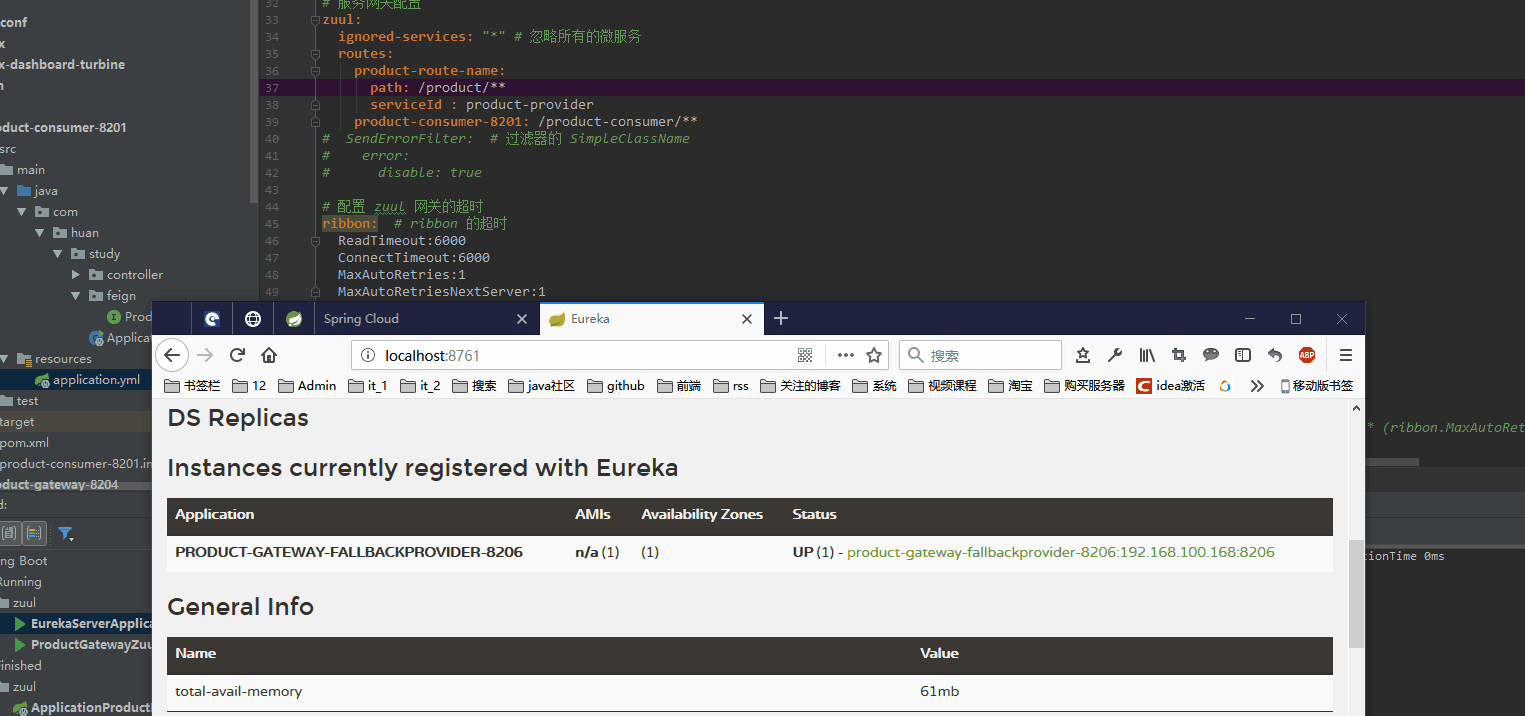Show more bookmarks chevron
The height and width of the screenshot is (716, 1525).
[1257, 385]
